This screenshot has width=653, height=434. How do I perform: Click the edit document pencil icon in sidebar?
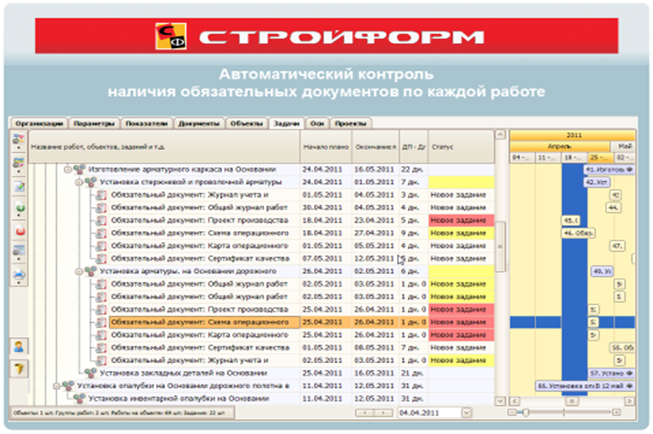19,186
